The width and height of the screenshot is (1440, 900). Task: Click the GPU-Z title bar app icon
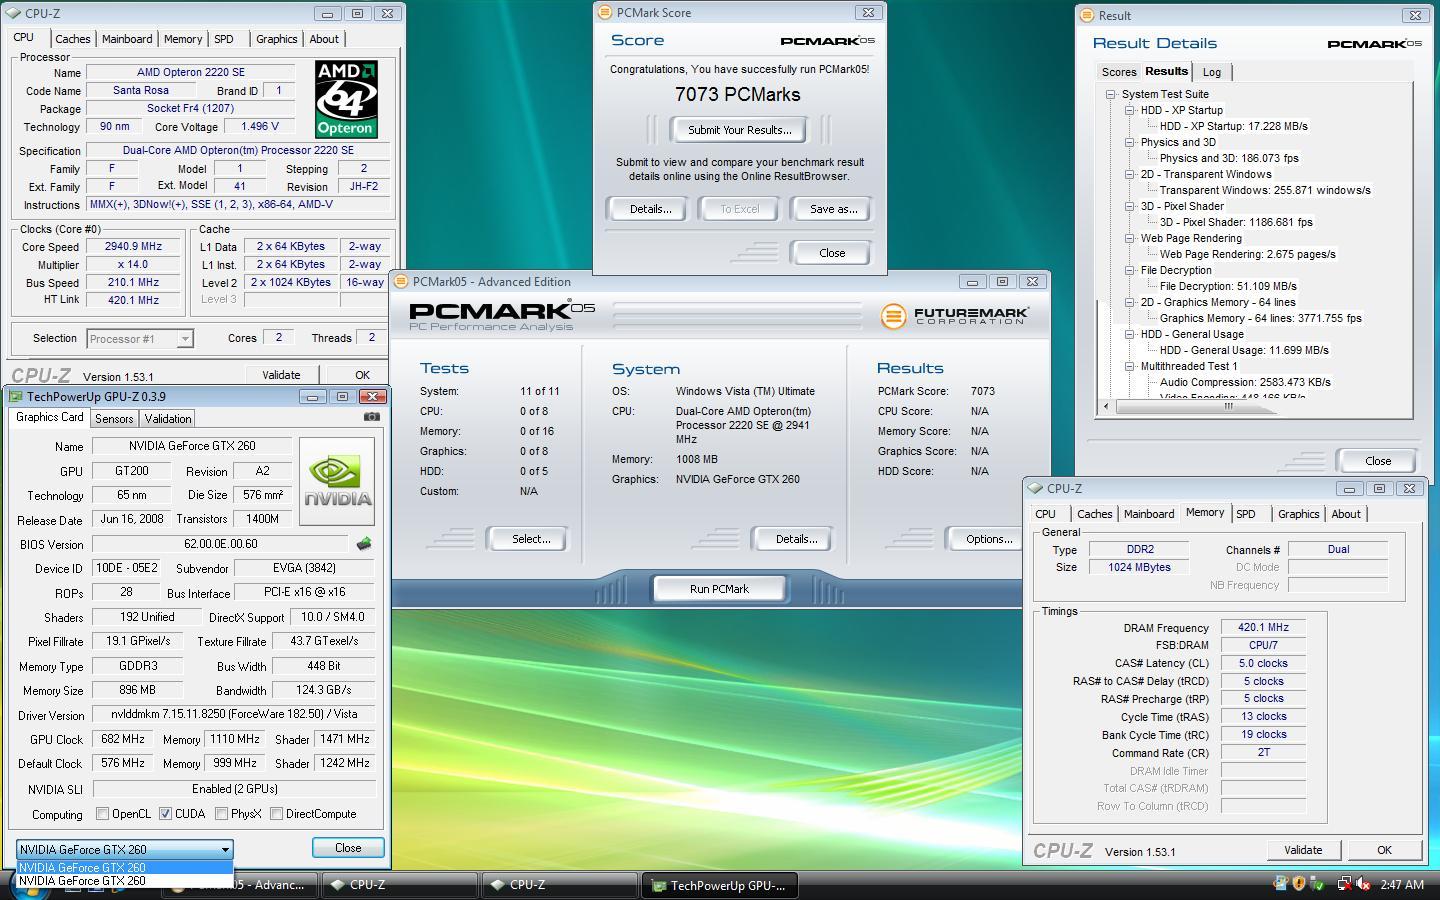pos(15,397)
